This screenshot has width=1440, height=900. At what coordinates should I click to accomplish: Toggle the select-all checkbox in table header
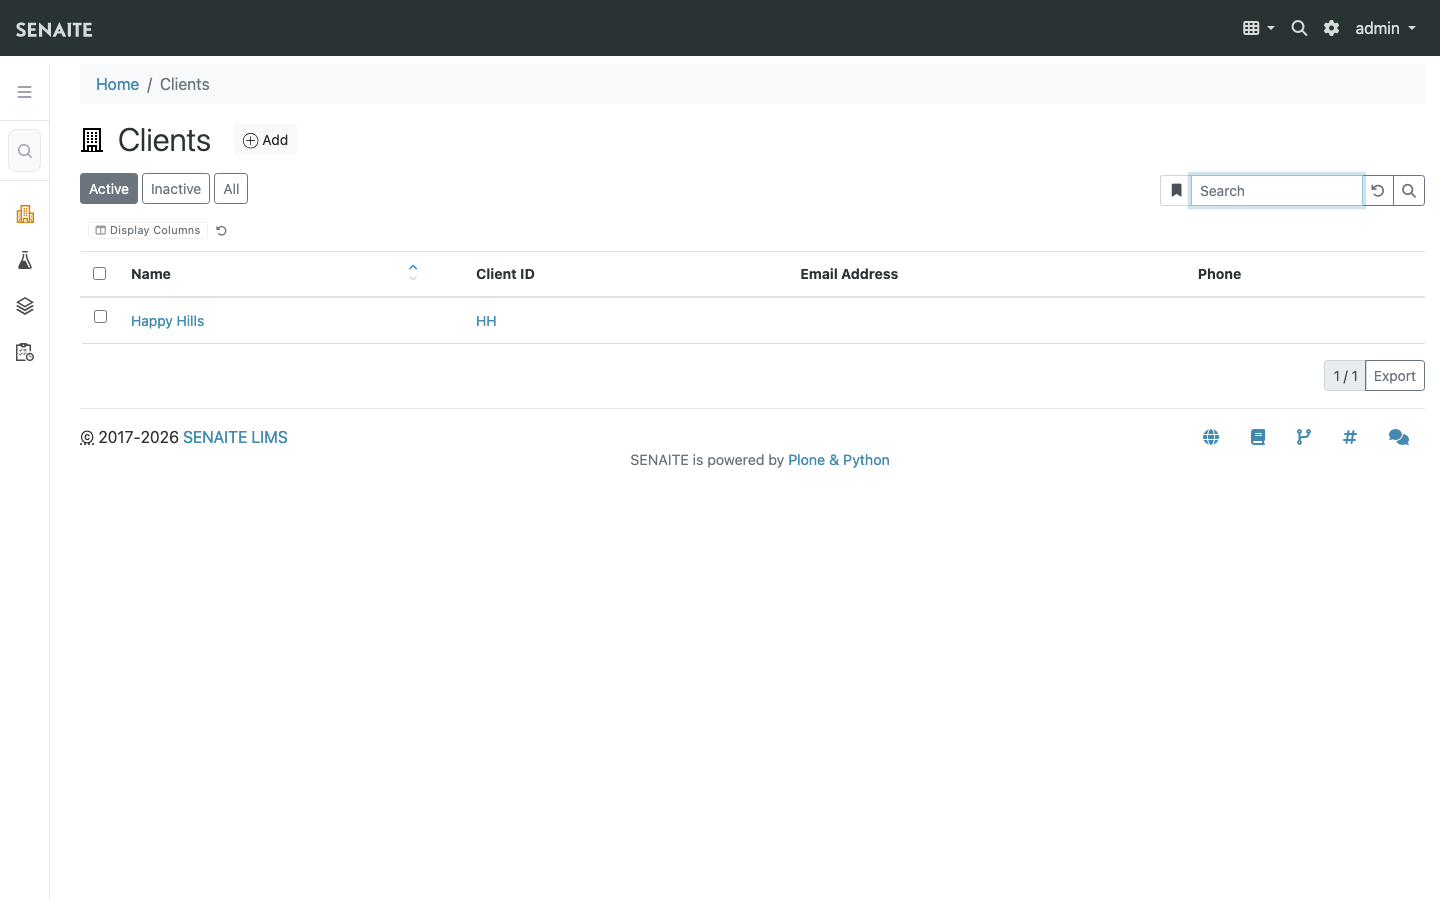coord(99,273)
